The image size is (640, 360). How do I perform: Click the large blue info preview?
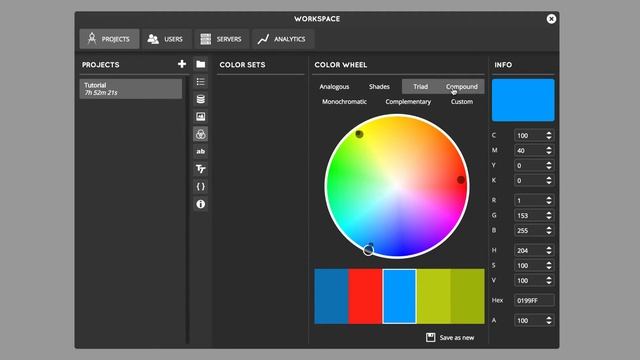[x=523, y=100]
